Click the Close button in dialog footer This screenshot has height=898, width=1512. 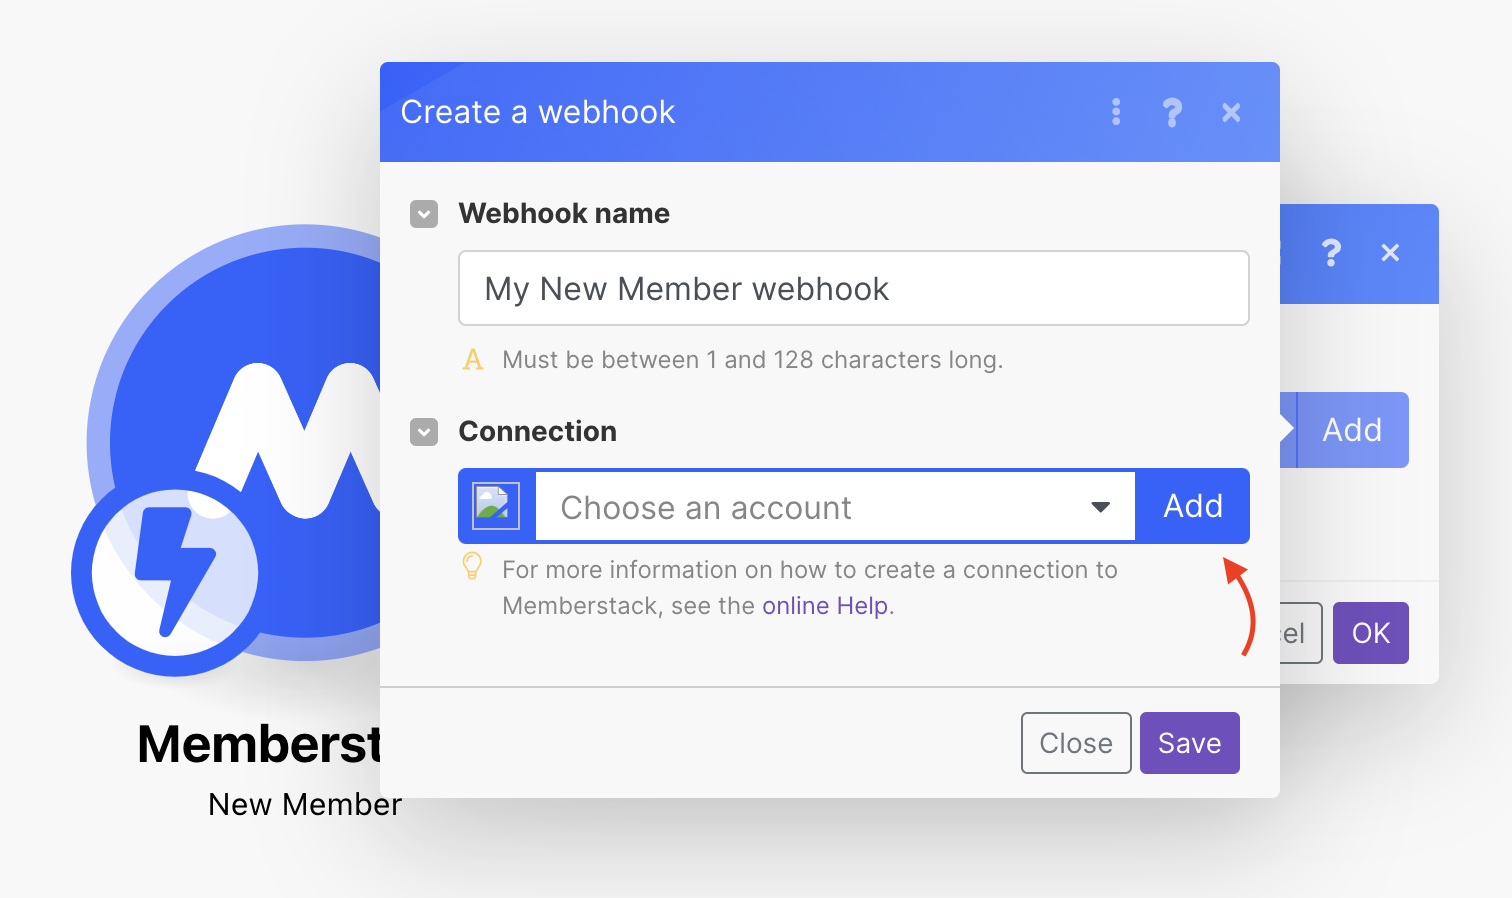coord(1076,743)
